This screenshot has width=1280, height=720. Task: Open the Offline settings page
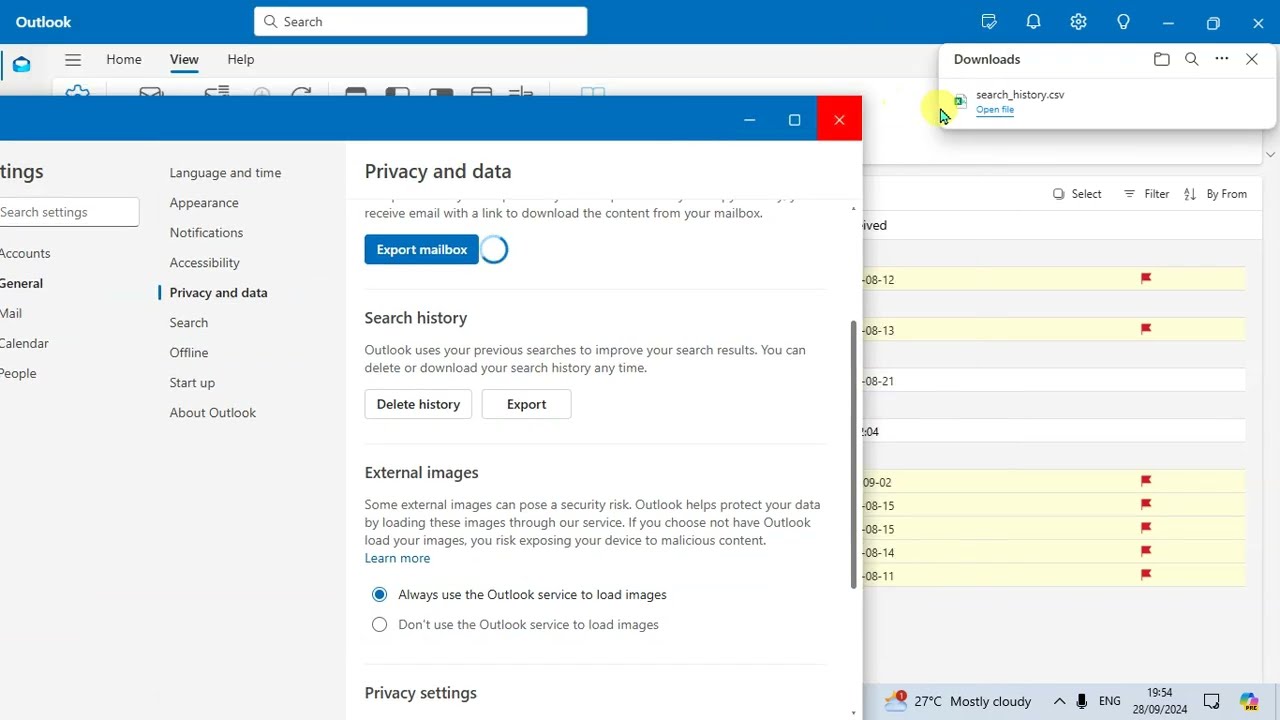pyautogui.click(x=189, y=353)
